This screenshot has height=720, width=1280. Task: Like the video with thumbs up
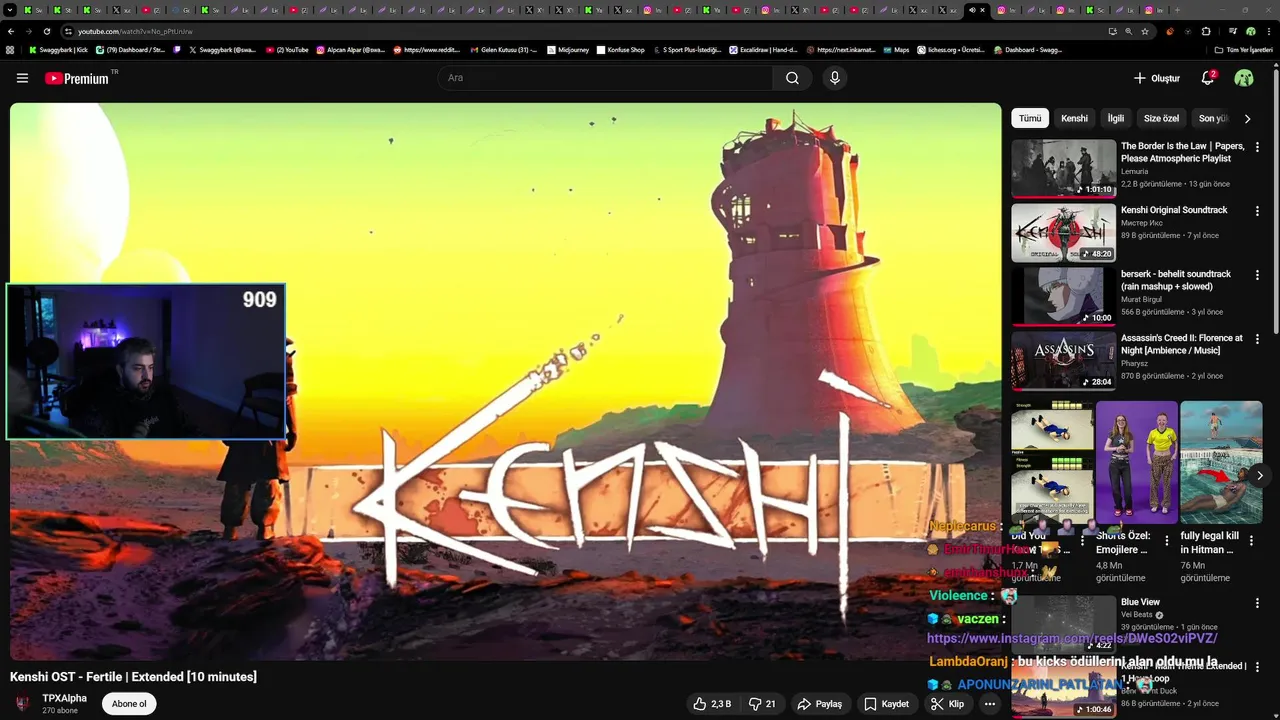(712, 704)
